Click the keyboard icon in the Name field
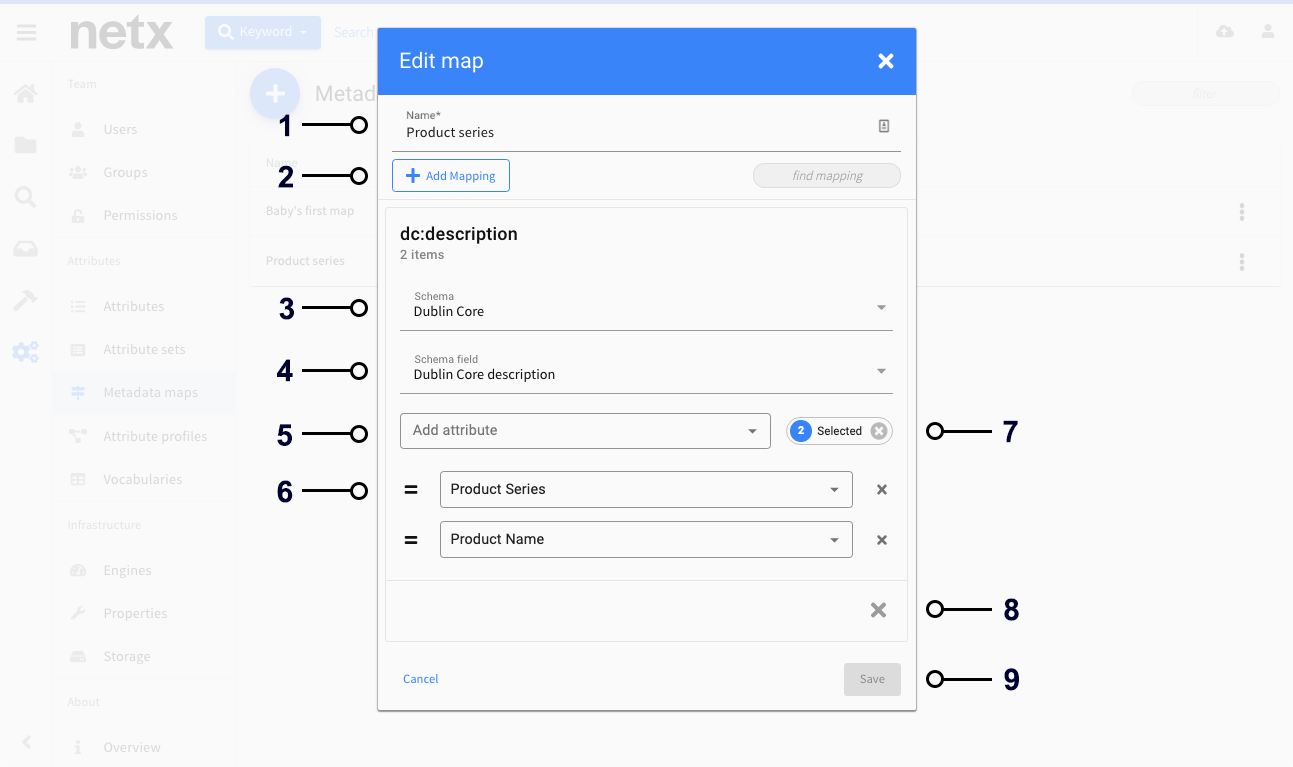 pos(884,125)
